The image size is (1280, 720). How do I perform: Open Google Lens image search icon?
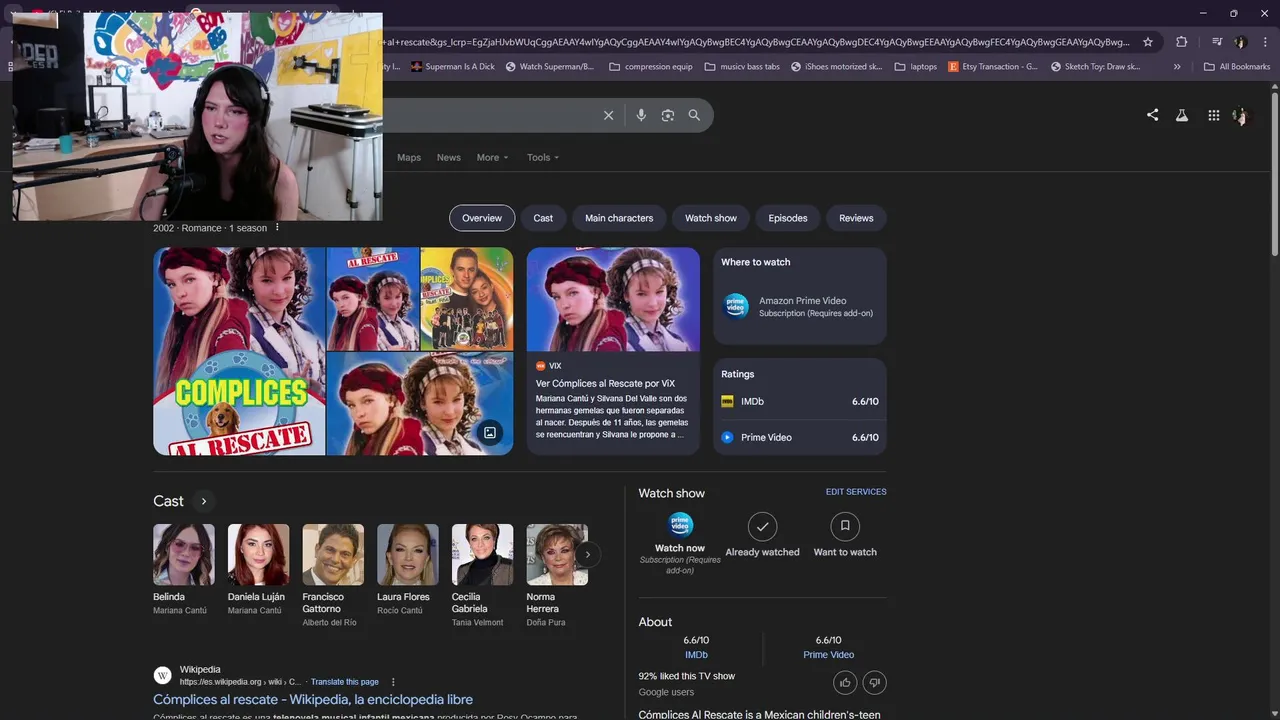668,115
